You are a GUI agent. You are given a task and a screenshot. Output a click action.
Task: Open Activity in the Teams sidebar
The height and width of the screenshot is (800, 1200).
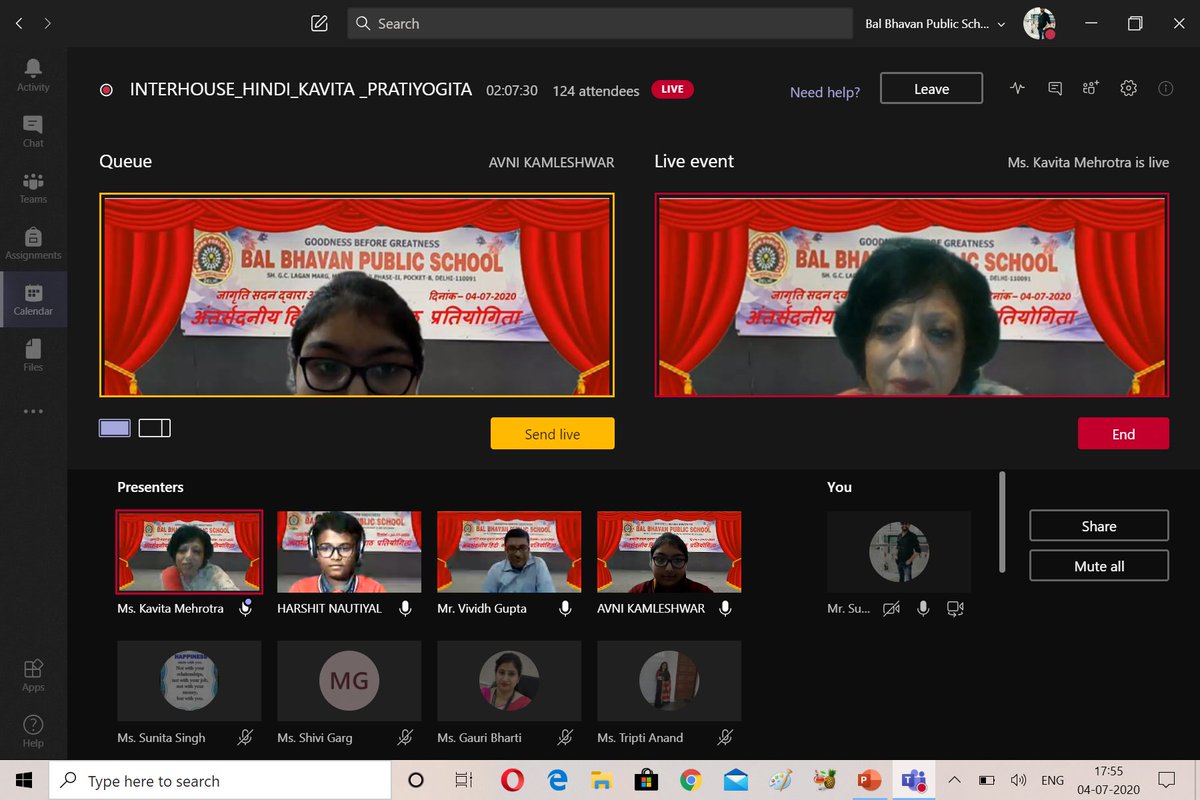[x=33, y=74]
